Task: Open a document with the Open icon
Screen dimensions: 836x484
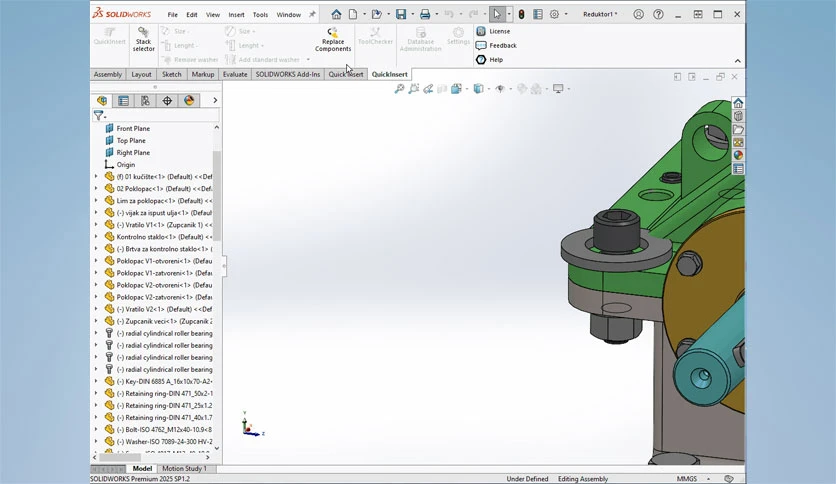Action: (376, 14)
